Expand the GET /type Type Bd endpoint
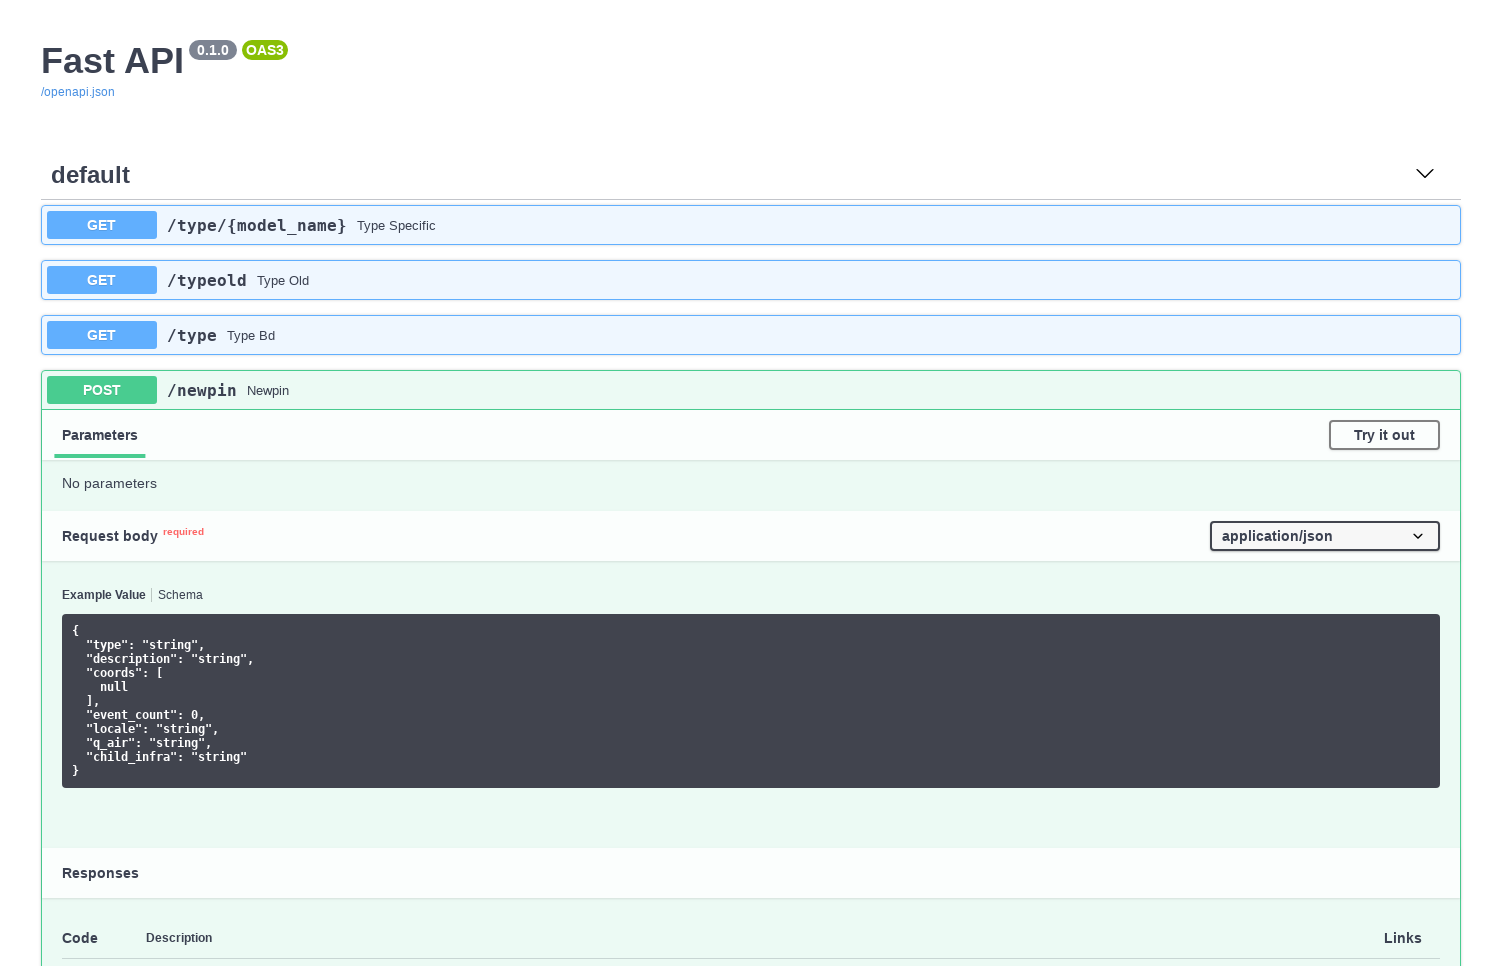 [751, 335]
